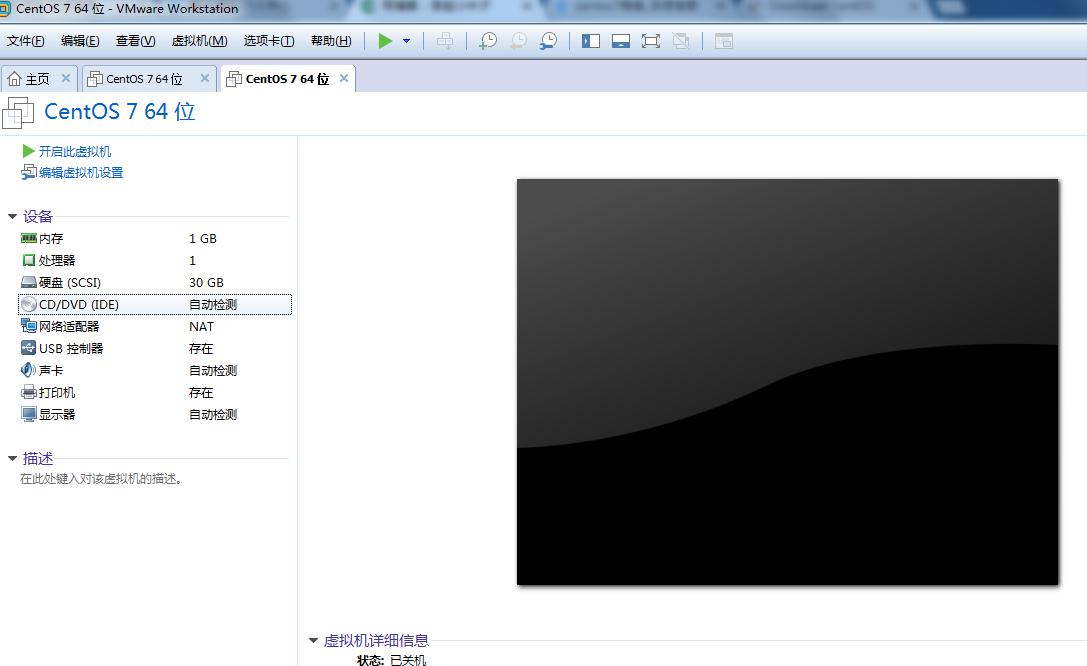Open the 查看(V) menu
The width and height of the screenshot is (1087, 666).
[x=135, y=41]
